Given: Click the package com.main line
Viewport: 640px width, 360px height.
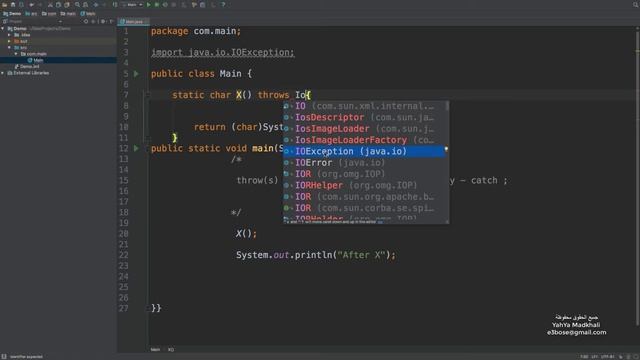Looking at the screenshot, I should tap(196, 31).
